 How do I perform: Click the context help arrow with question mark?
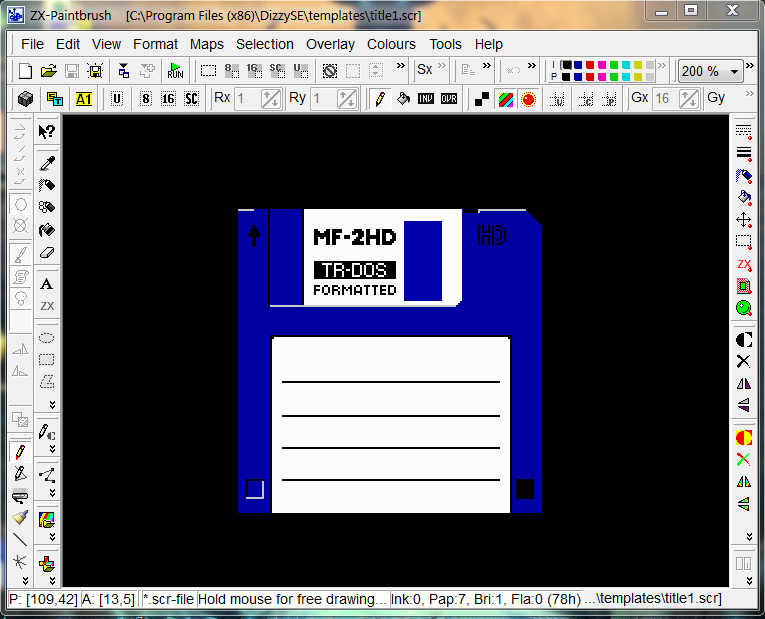tap(47, 132)
